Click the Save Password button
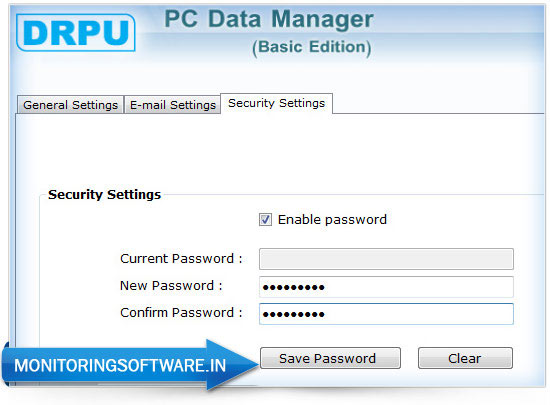This screenshot has width=550, height=405. pos(330,358)
